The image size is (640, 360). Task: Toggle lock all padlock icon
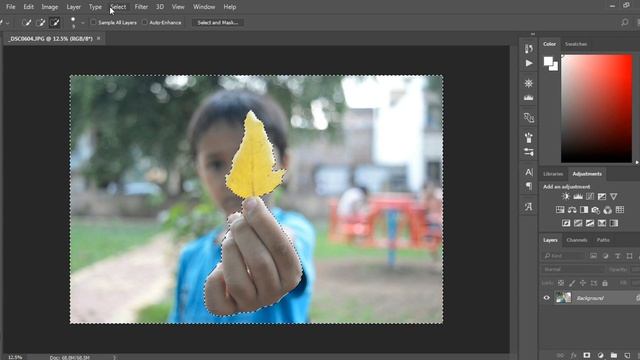coord(605,283)
